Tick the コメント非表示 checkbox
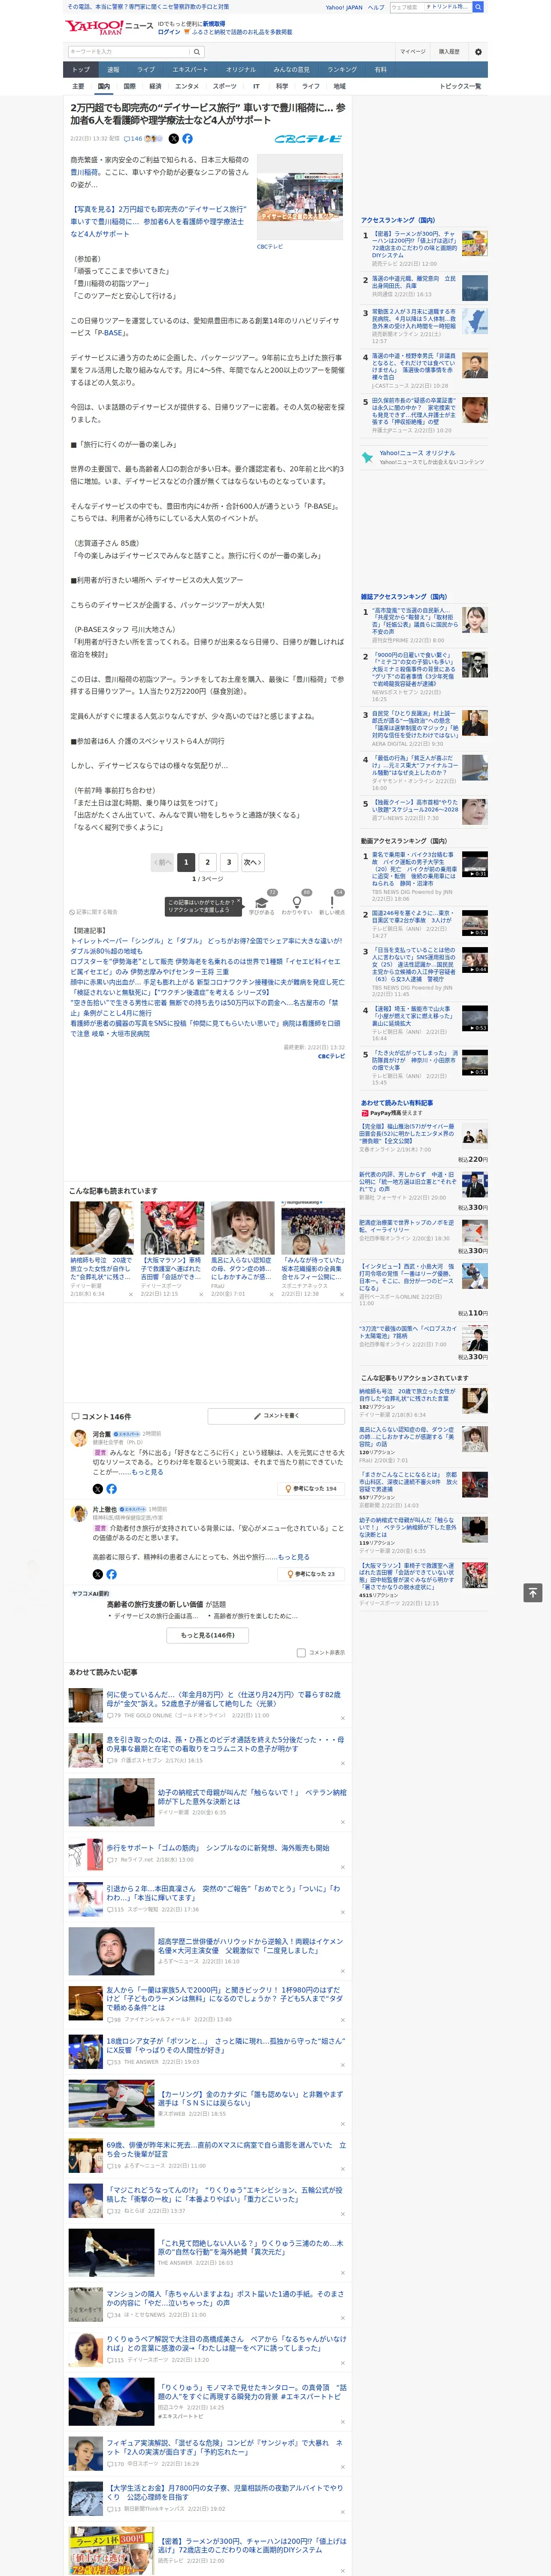The height and width of the screenshot is (2576, 551). pos(301,1653)
